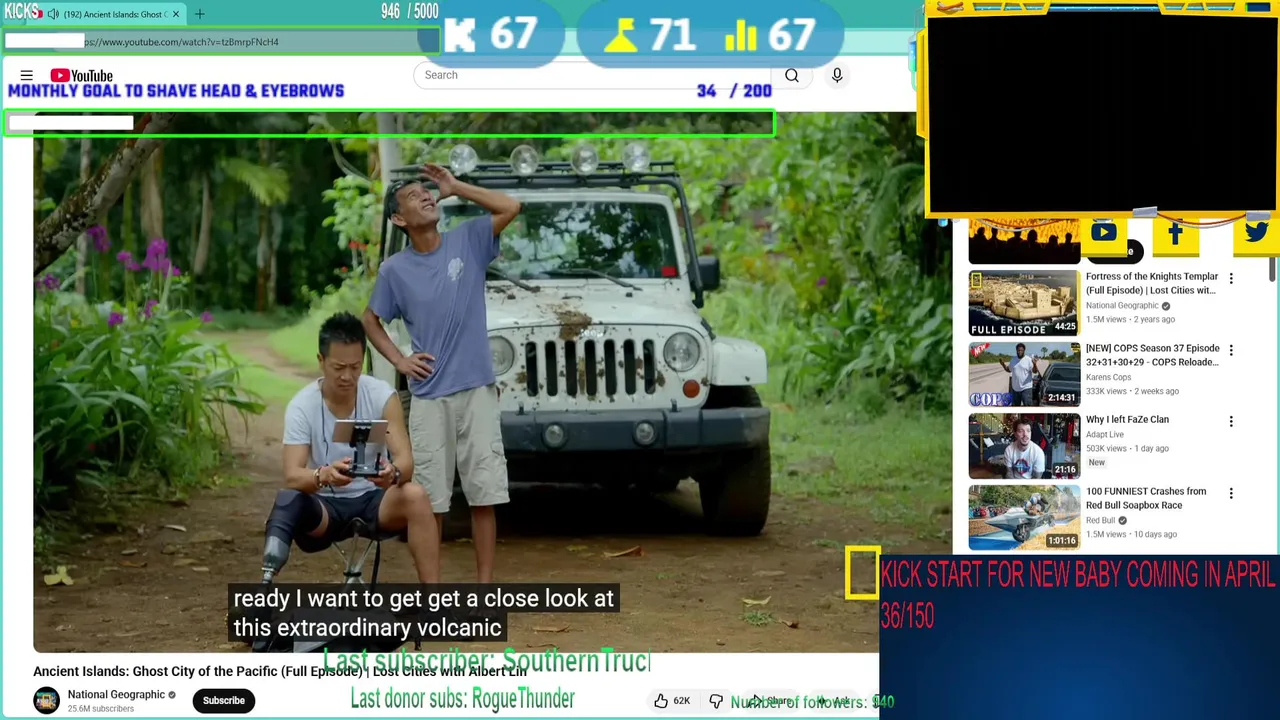Go to the YouTube home logo
This screenshot has height=720, width=1280.
[x=81, y=75]
